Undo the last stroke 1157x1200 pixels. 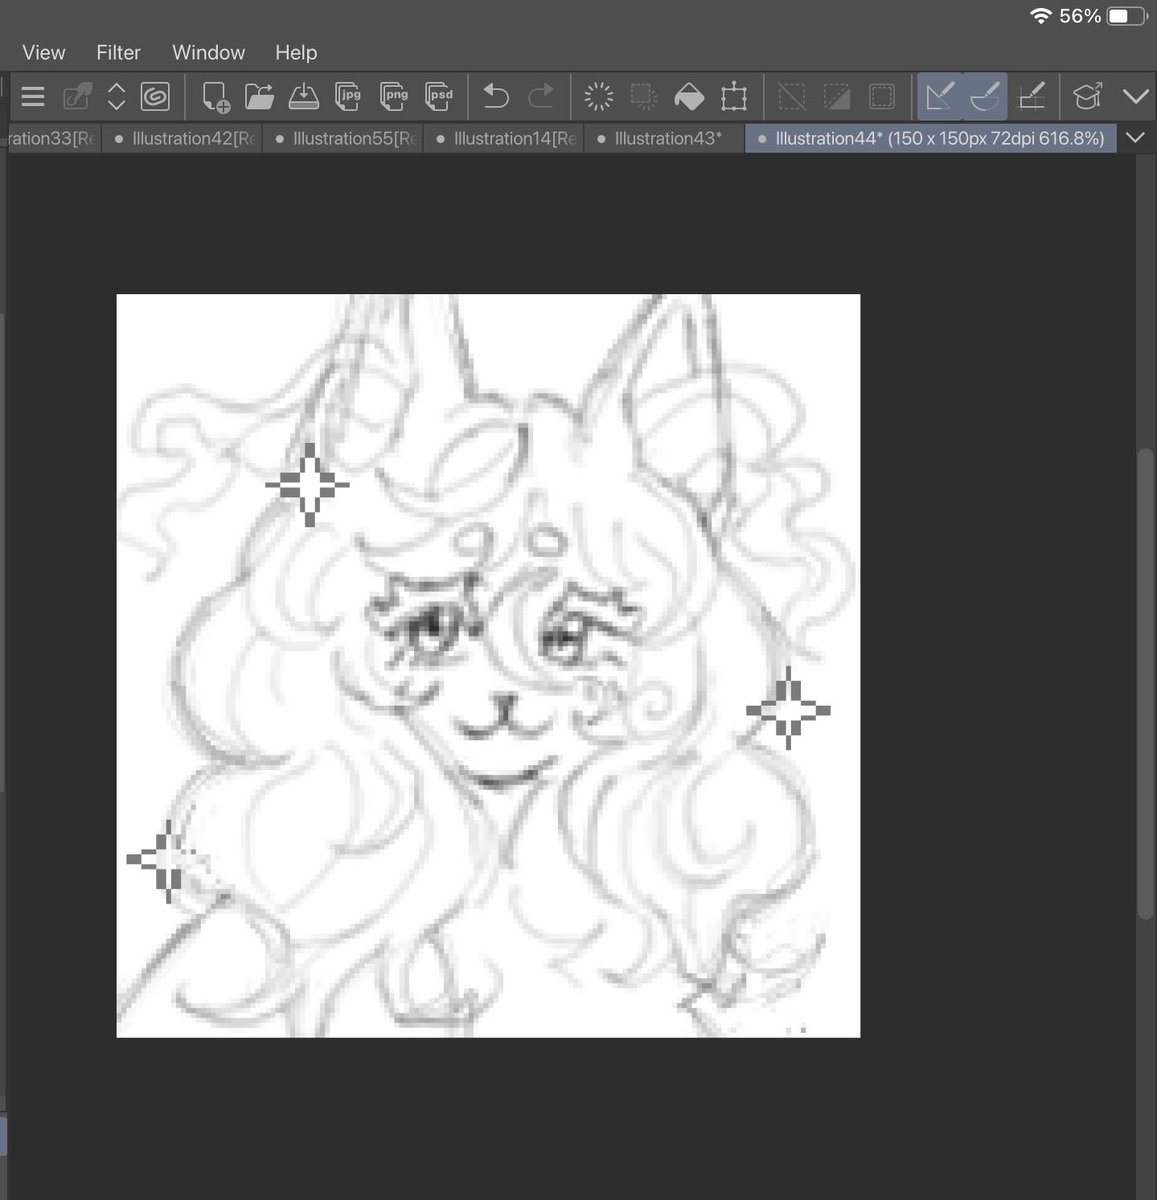click(496, 97)
